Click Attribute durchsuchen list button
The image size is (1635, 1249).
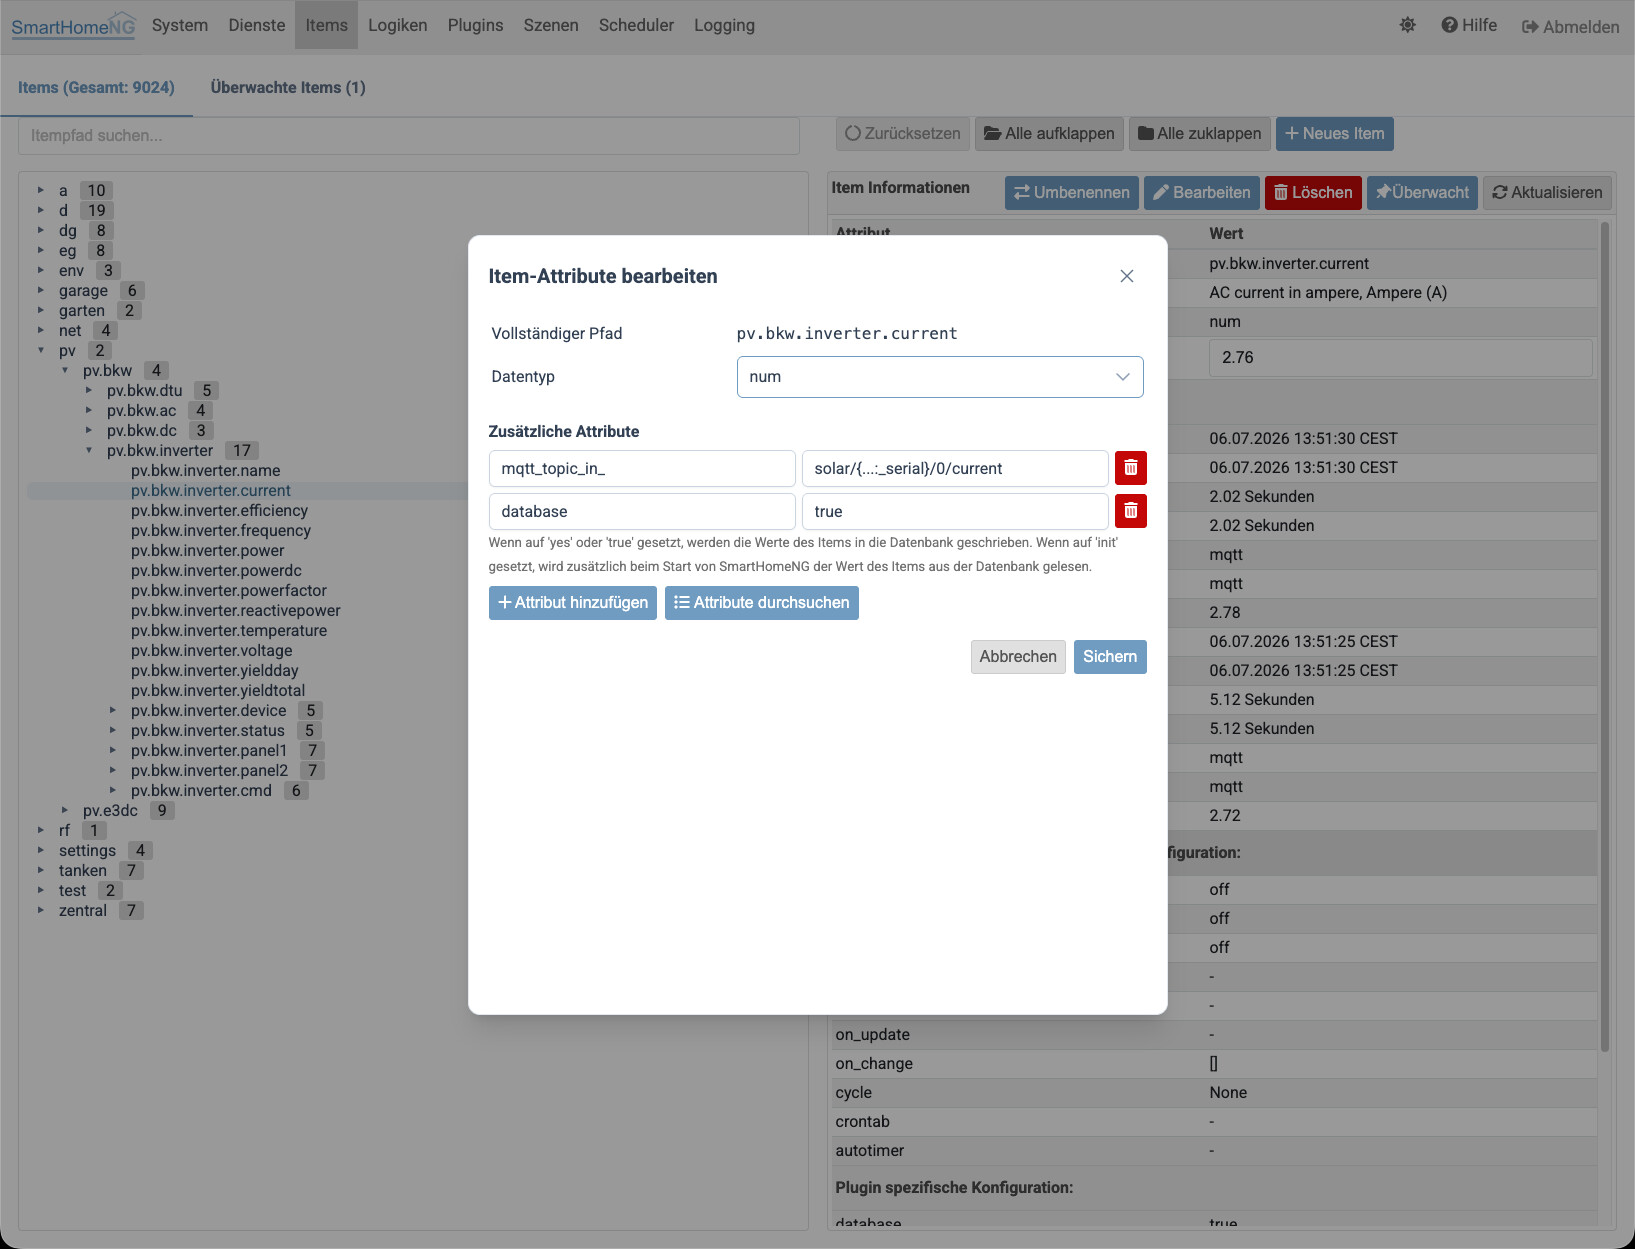pyautogui.click(x=761, y=602)
